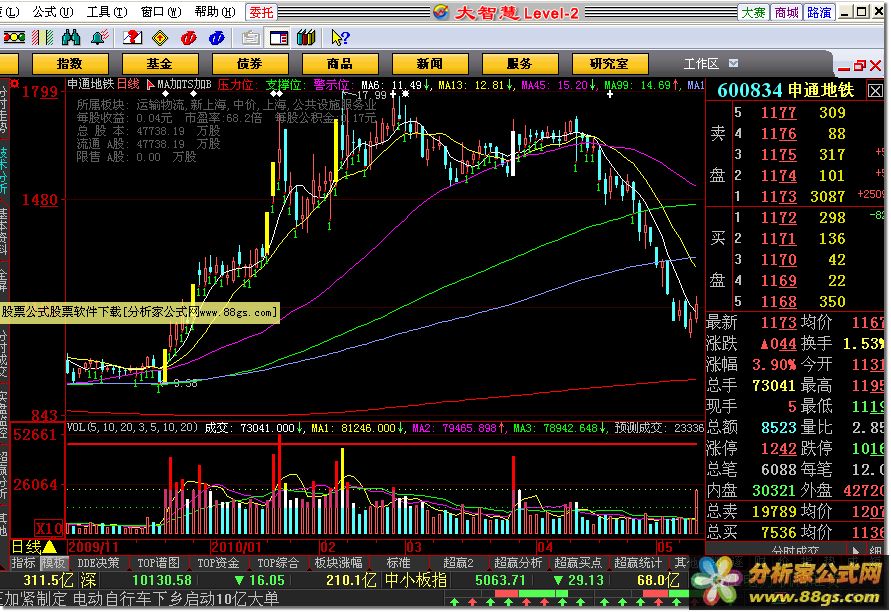This screenshot has width=891, height=612.
Task: Switch to the 超赢统计 tab
Action: coord(638,563)
